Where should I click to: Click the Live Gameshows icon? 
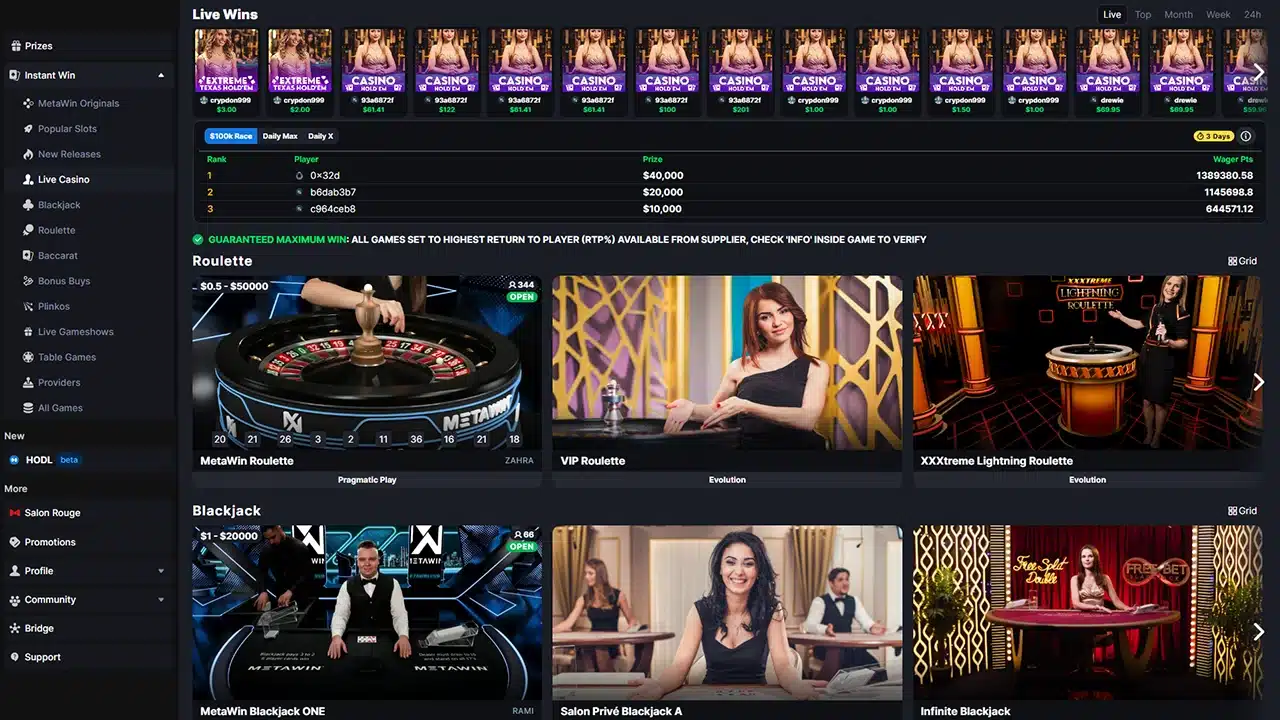tap(29, 332)
